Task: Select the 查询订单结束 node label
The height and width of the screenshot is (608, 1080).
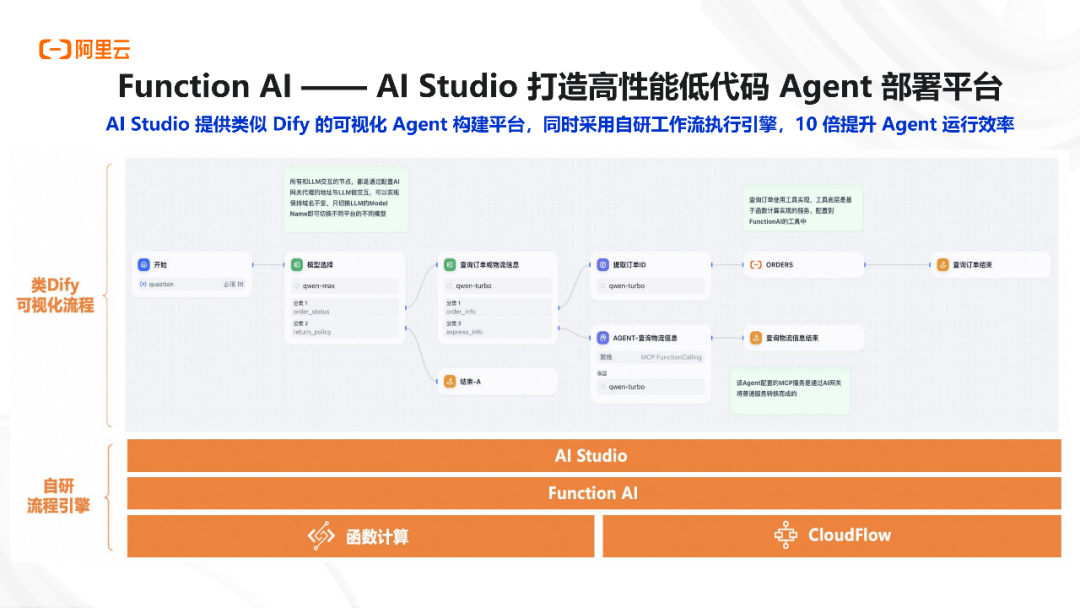Action: point(972,264)
